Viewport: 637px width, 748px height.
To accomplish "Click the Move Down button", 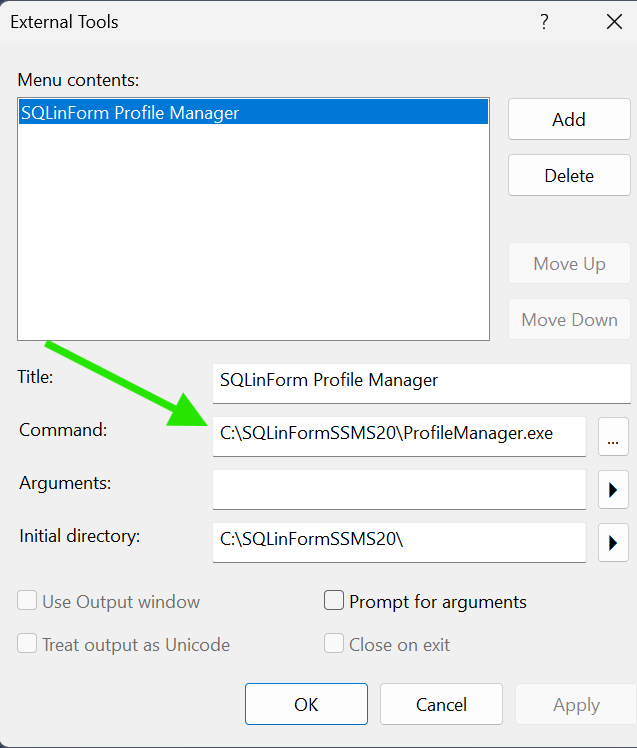I will 569,319.
